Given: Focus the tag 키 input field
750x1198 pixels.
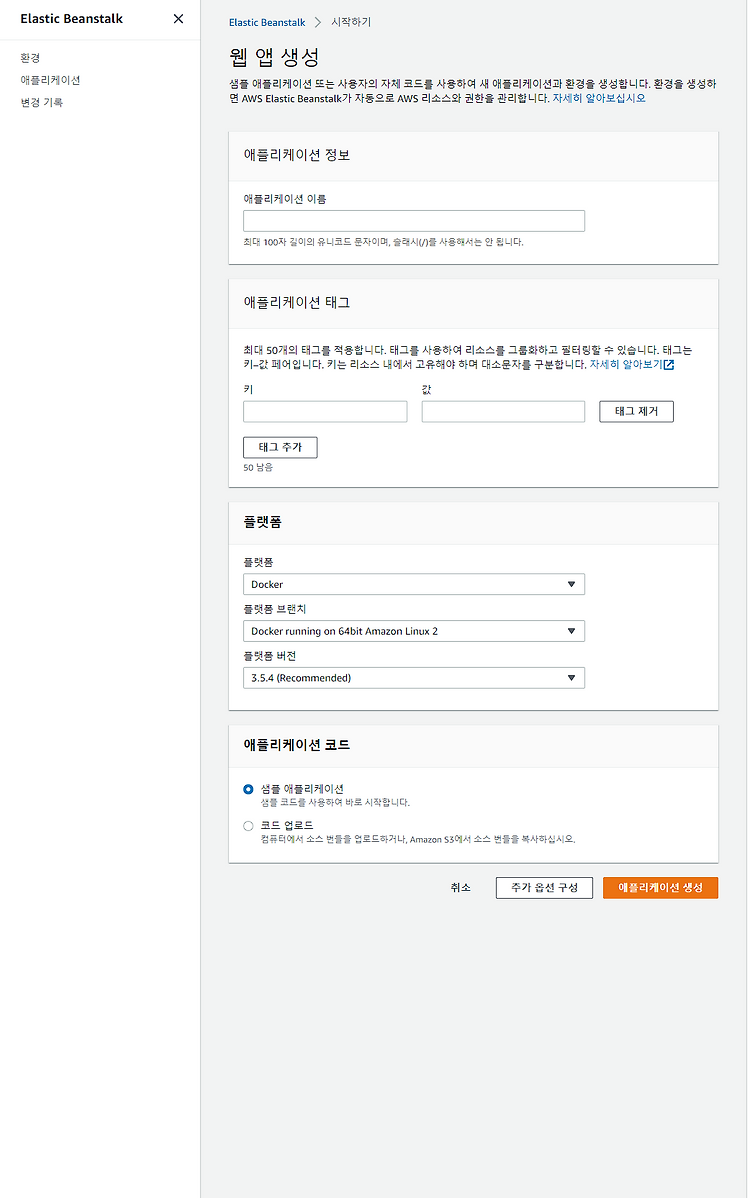Looking at the screenshot, I should 325,412.
